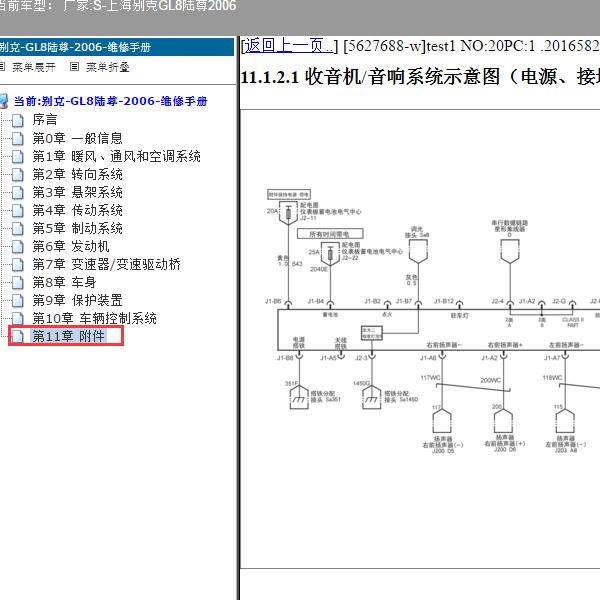Open 第6章 发动机 chapter
This screenshot has width=600, height=600.
coord(71,246)
